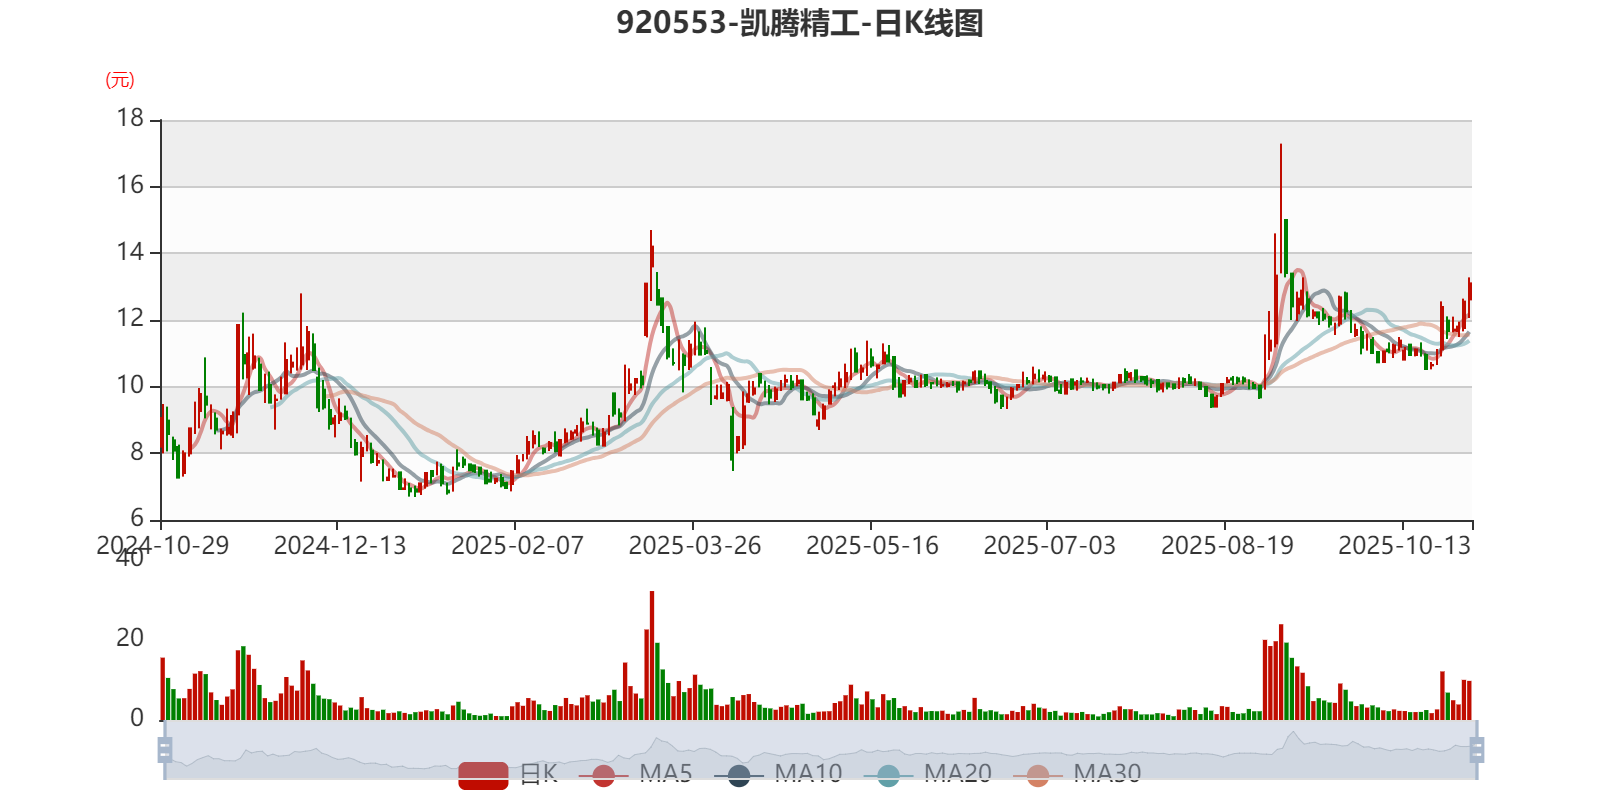
Task: Click the right handle of the zoom slider
Action: point(1477,750)
